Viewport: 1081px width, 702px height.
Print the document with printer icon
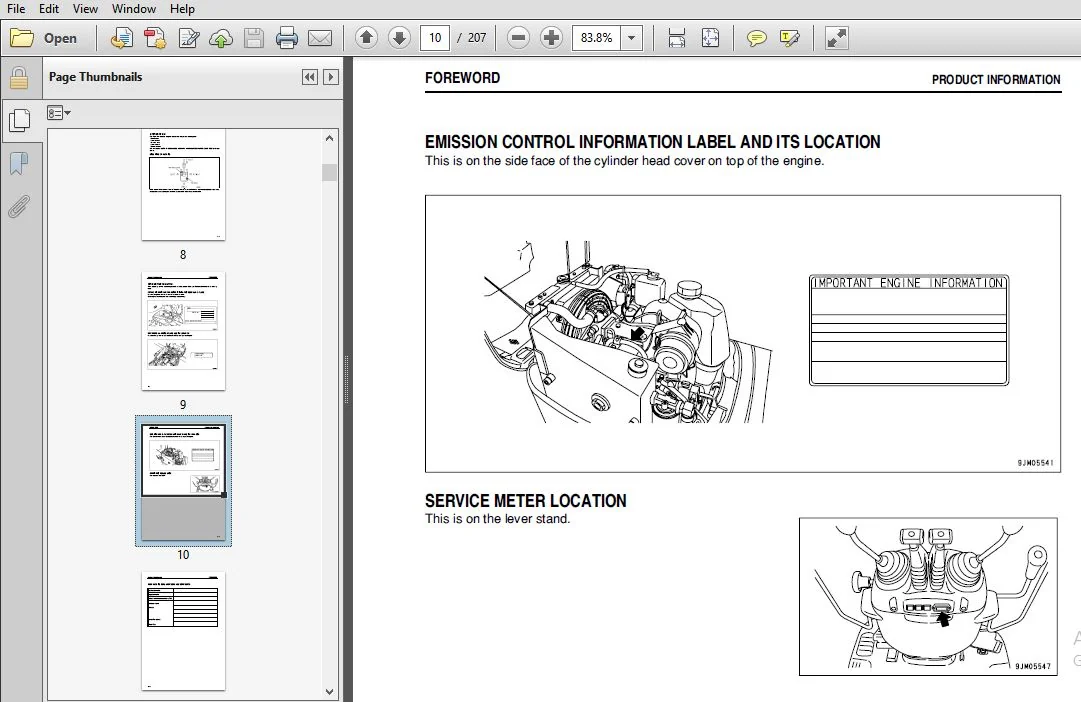[x=287, y=38]
